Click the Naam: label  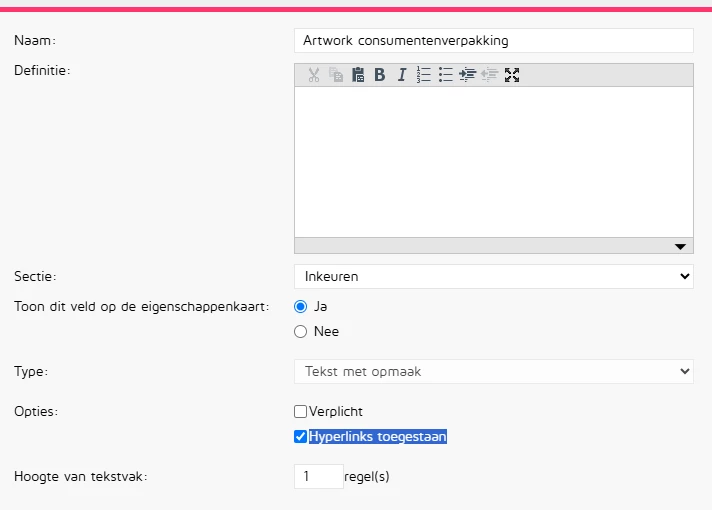(35, 40)
